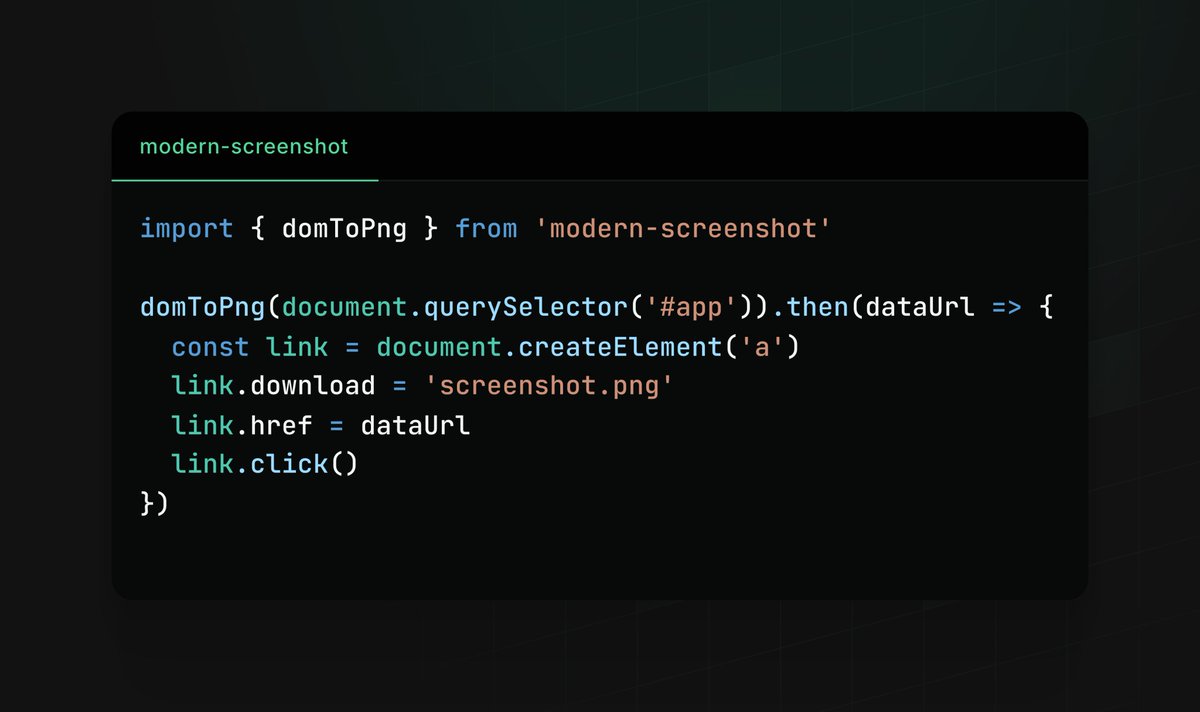Click the closing '})' on last line

click(x=155, y=503)
